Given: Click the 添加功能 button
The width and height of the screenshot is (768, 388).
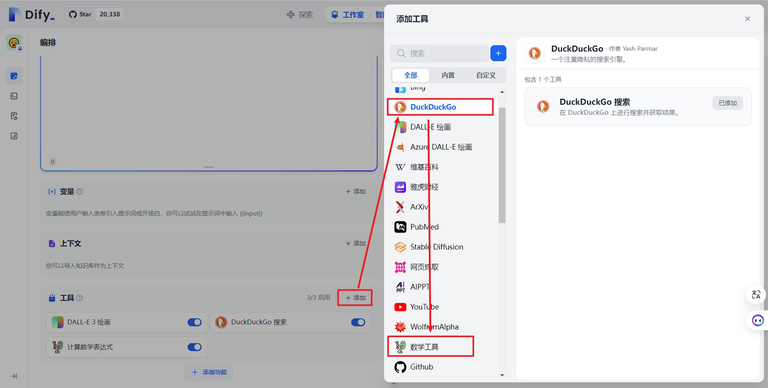Looking at the screenshot, I should pos(209,372).
